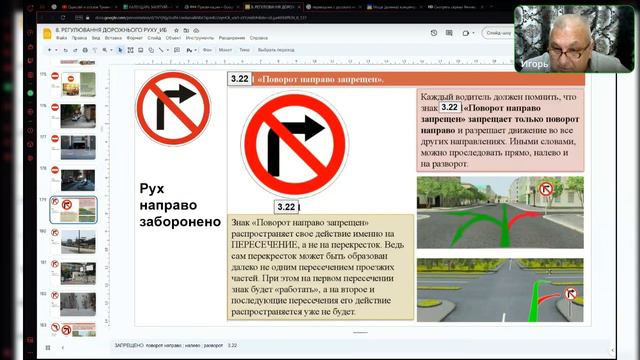Open the comment history icon

point(449,33)
